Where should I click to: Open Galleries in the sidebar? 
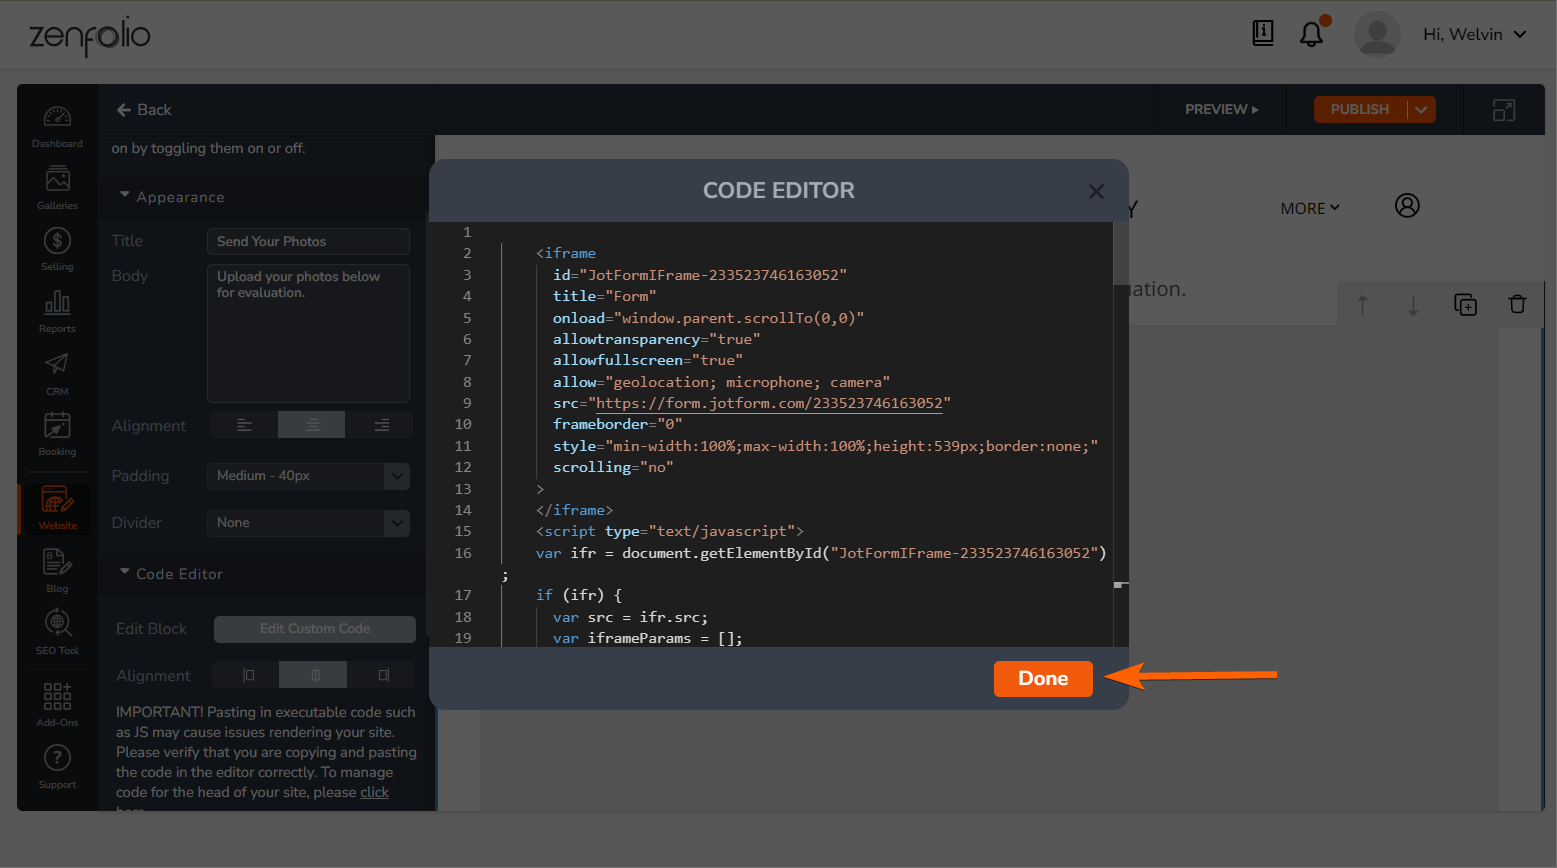point(57,187)
